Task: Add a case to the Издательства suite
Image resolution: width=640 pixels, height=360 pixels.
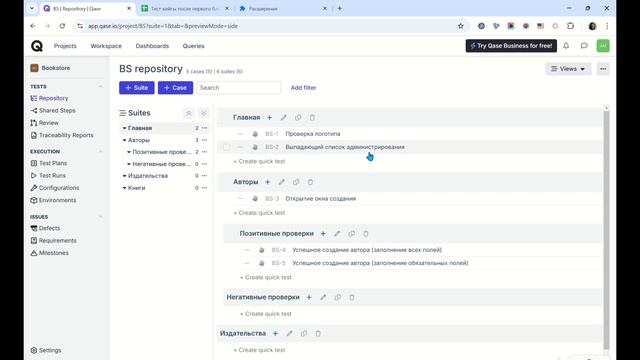Action: point(275,333)
